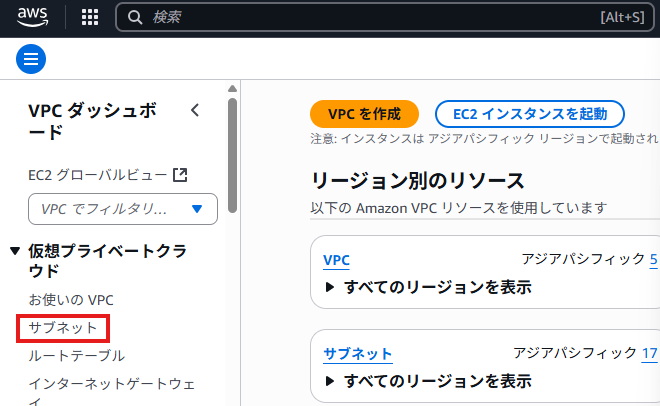Image resolution: width=660 pixels, height=406 pixels.
Task: Click the Alt+S shortcut hint
Action: (x=622, y=17)
